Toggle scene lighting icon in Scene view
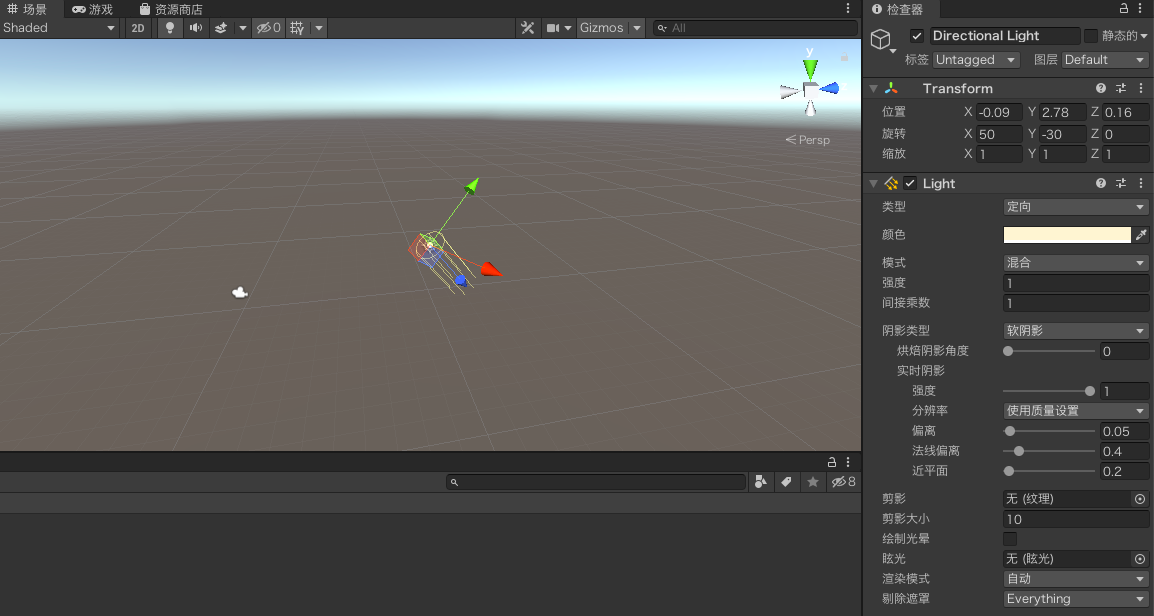The width and height of the screenshot is (1154, 616). [168, 28]
